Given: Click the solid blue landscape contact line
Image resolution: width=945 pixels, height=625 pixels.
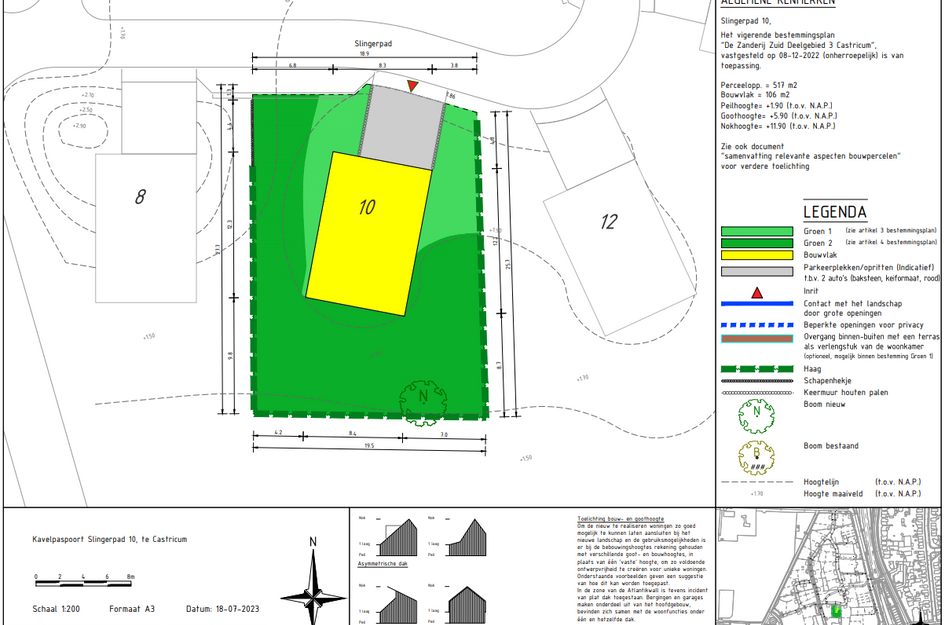Looking at the screenshot, I should click(757, 304).
